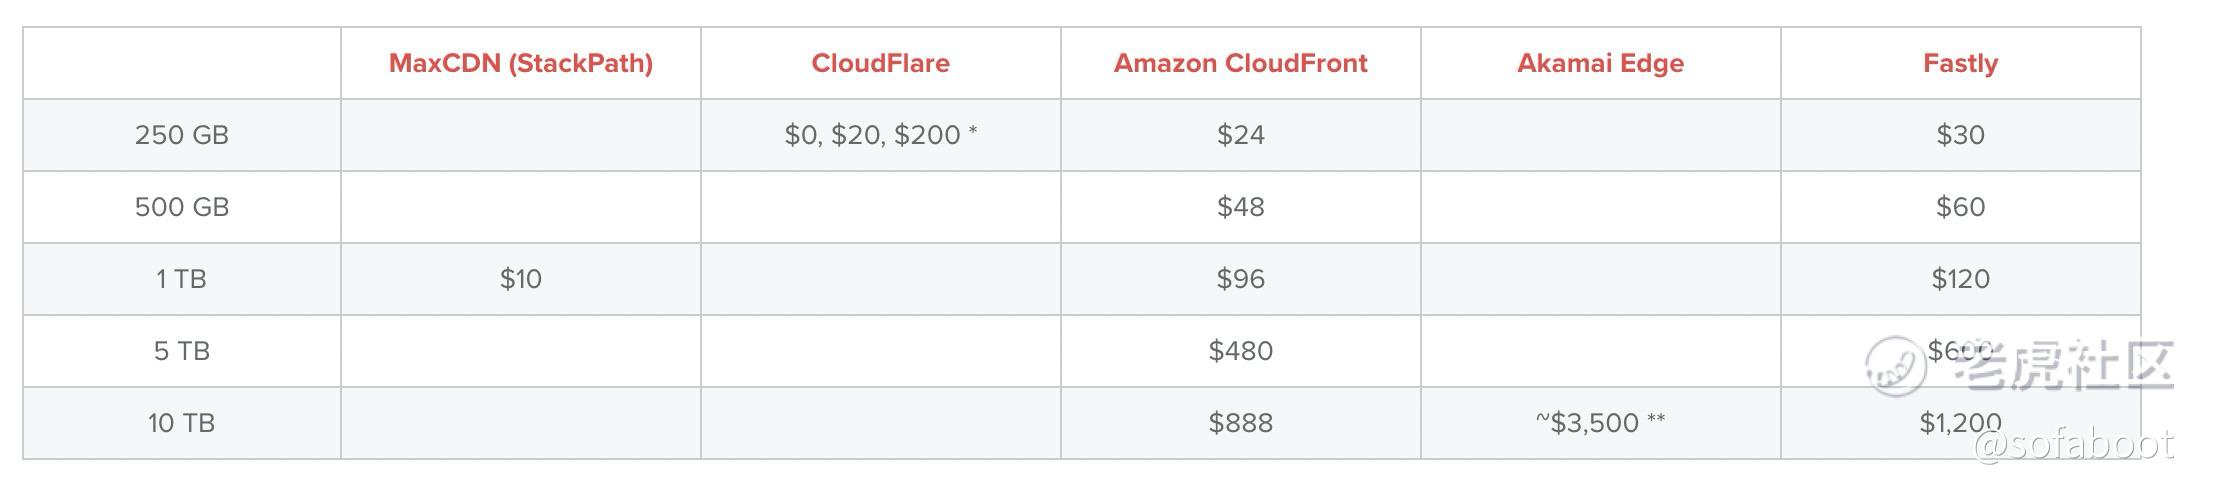Select the 500 GB row label
The height and width of the screenshot is (494, 2218).
[x=182, y=207]
